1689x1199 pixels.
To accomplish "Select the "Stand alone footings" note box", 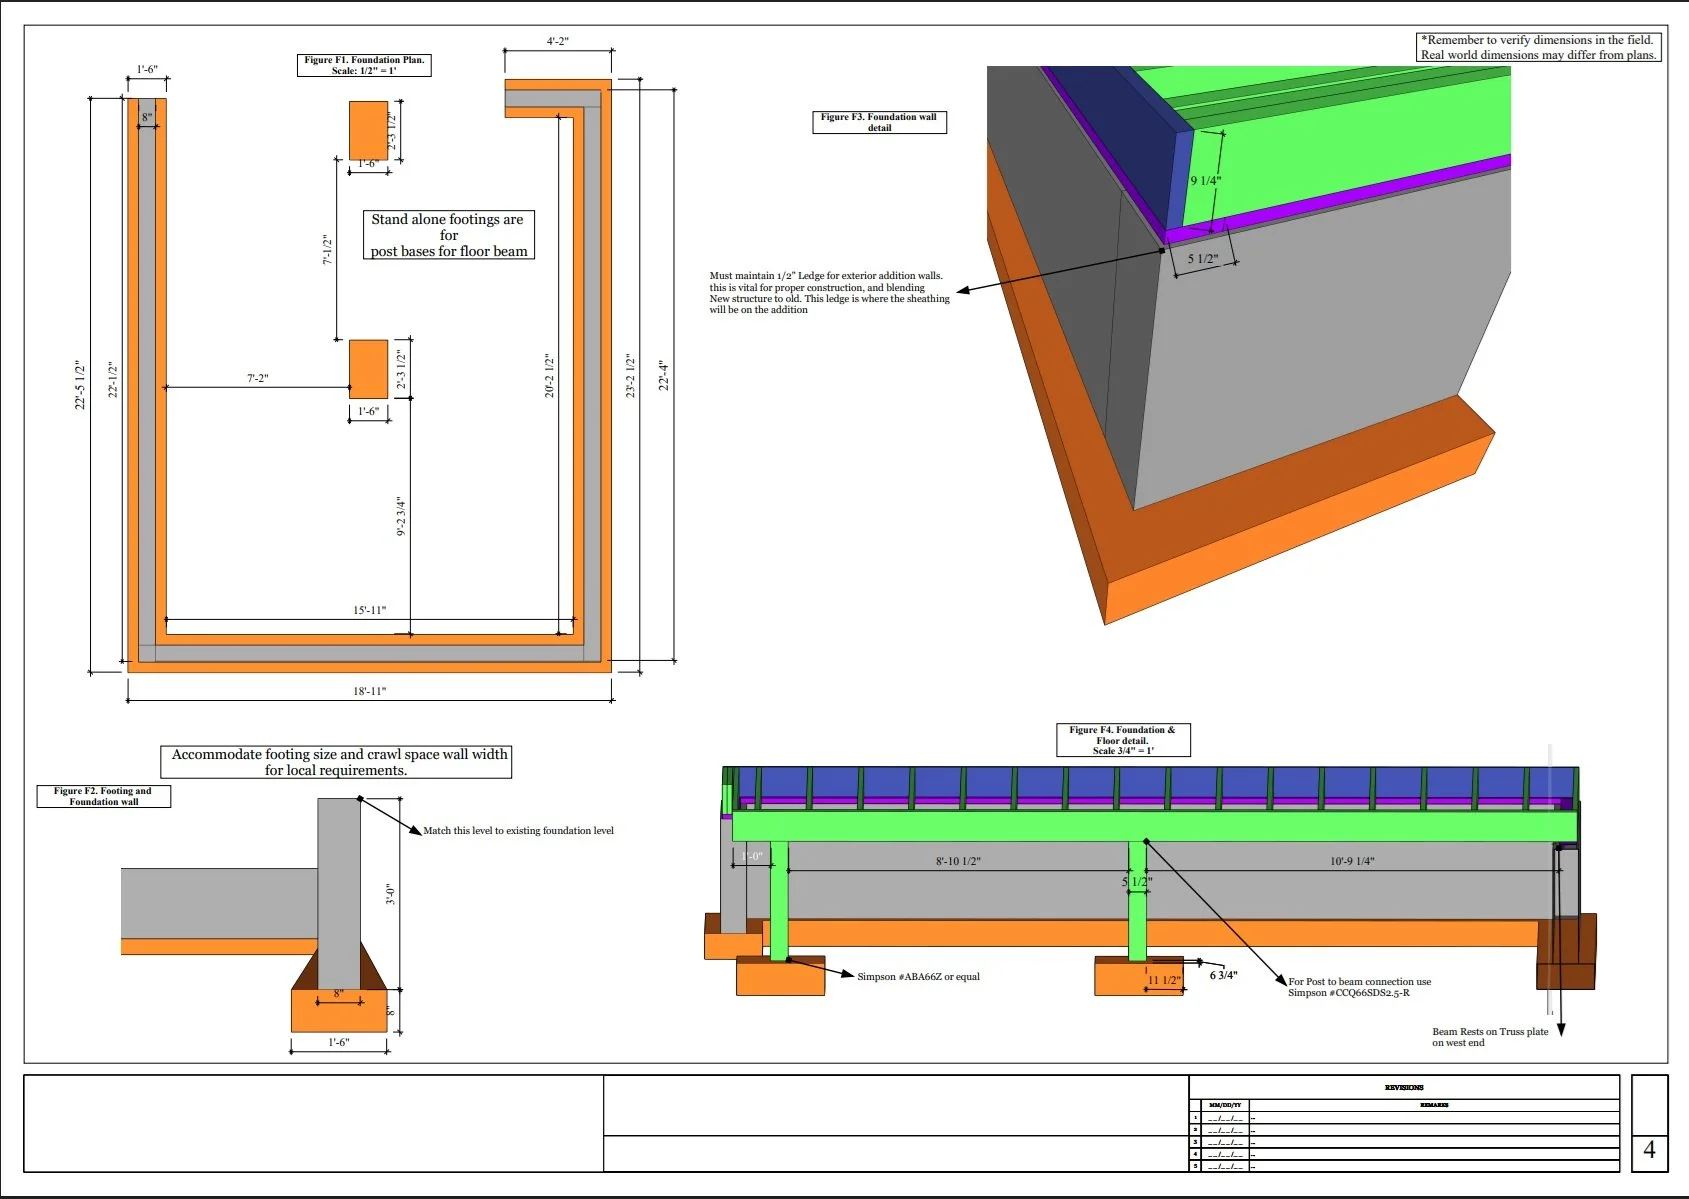I will pos(447,235).
